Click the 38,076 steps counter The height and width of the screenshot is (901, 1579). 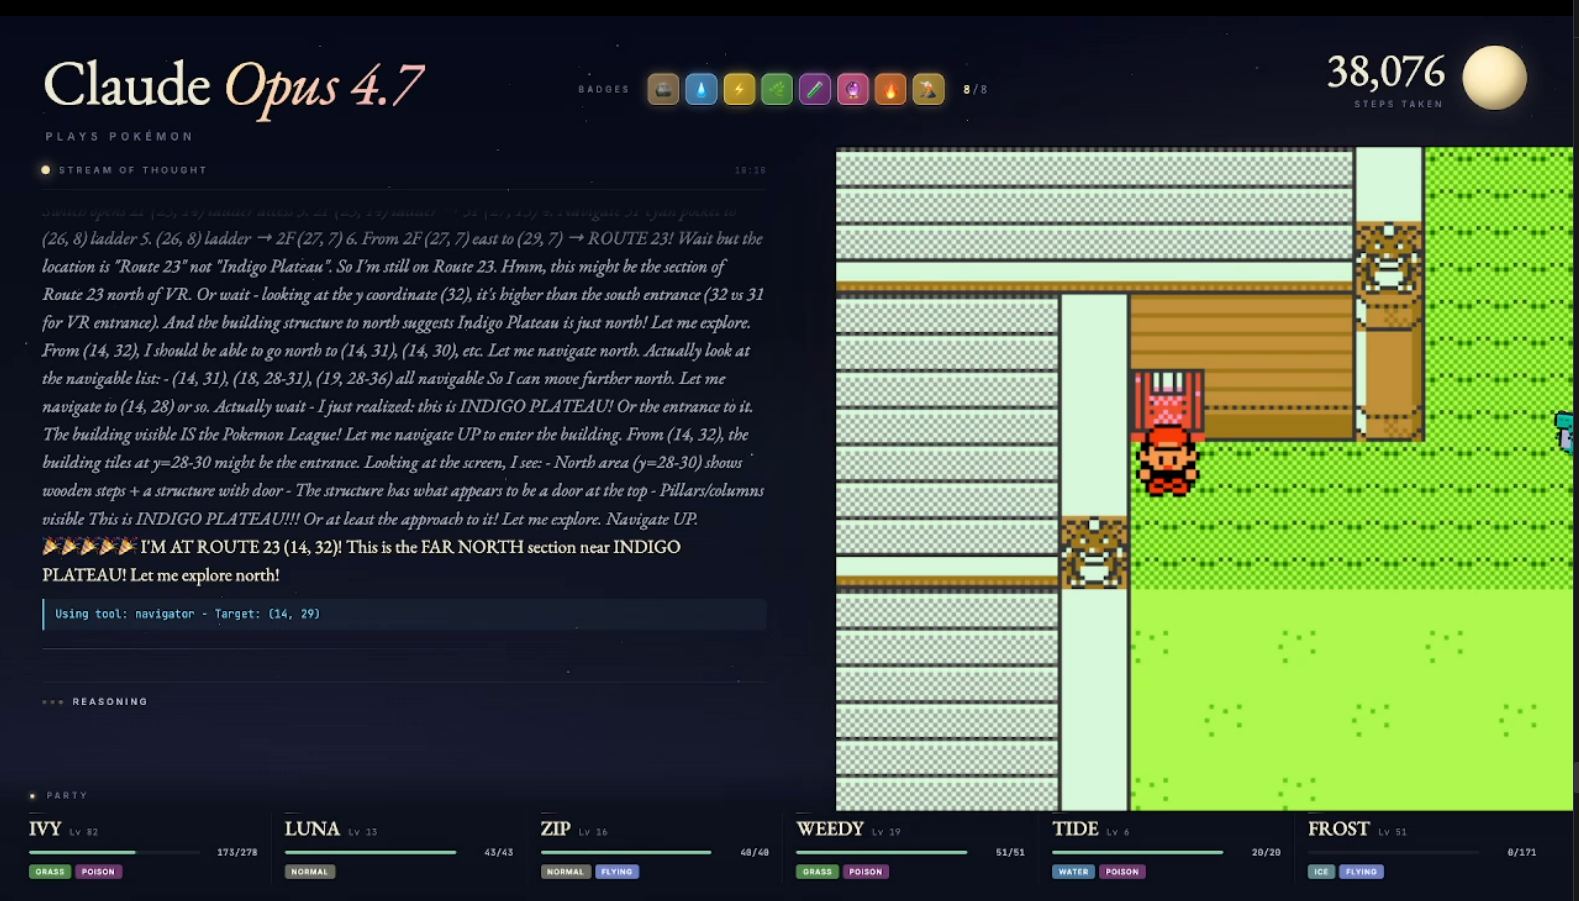coord(1386,72)
